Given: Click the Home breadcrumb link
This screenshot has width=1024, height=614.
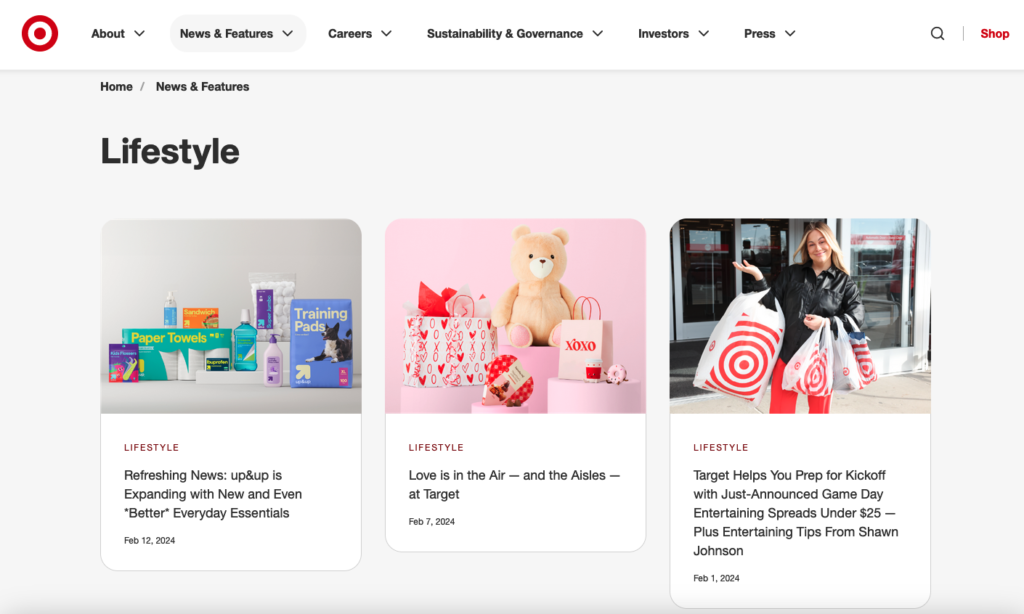Looking at the screenshot, I should point(116,86).
